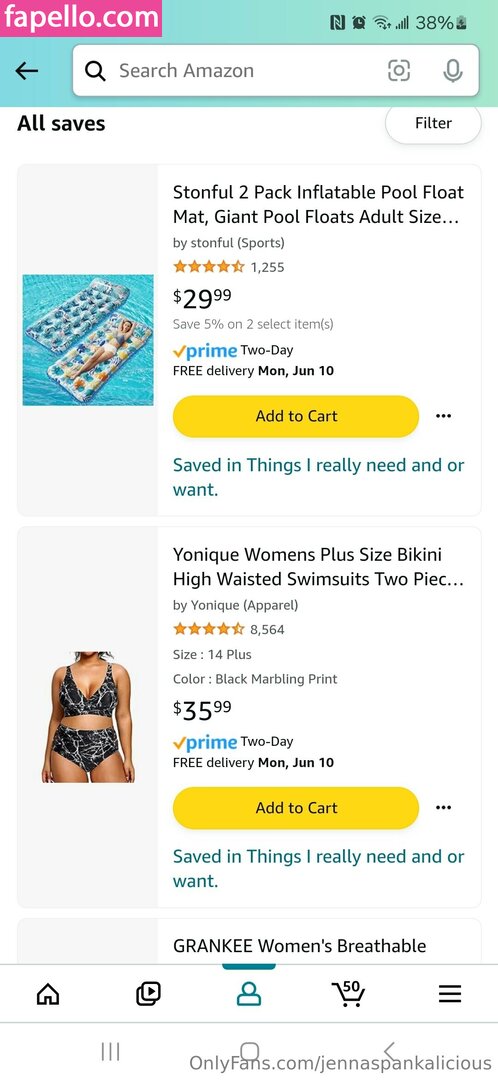Open the Home tab icon
Screen dimensions: 498x1080
(x=48, y=993)
